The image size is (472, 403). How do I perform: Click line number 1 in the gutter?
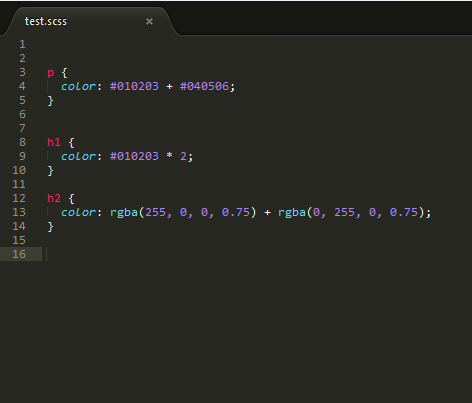(22, 44)
